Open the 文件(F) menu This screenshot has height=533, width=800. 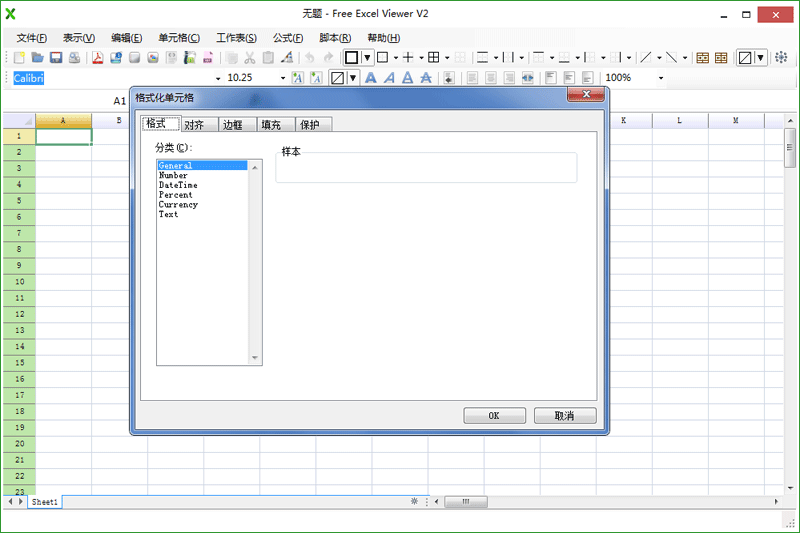tap(32, 38)
